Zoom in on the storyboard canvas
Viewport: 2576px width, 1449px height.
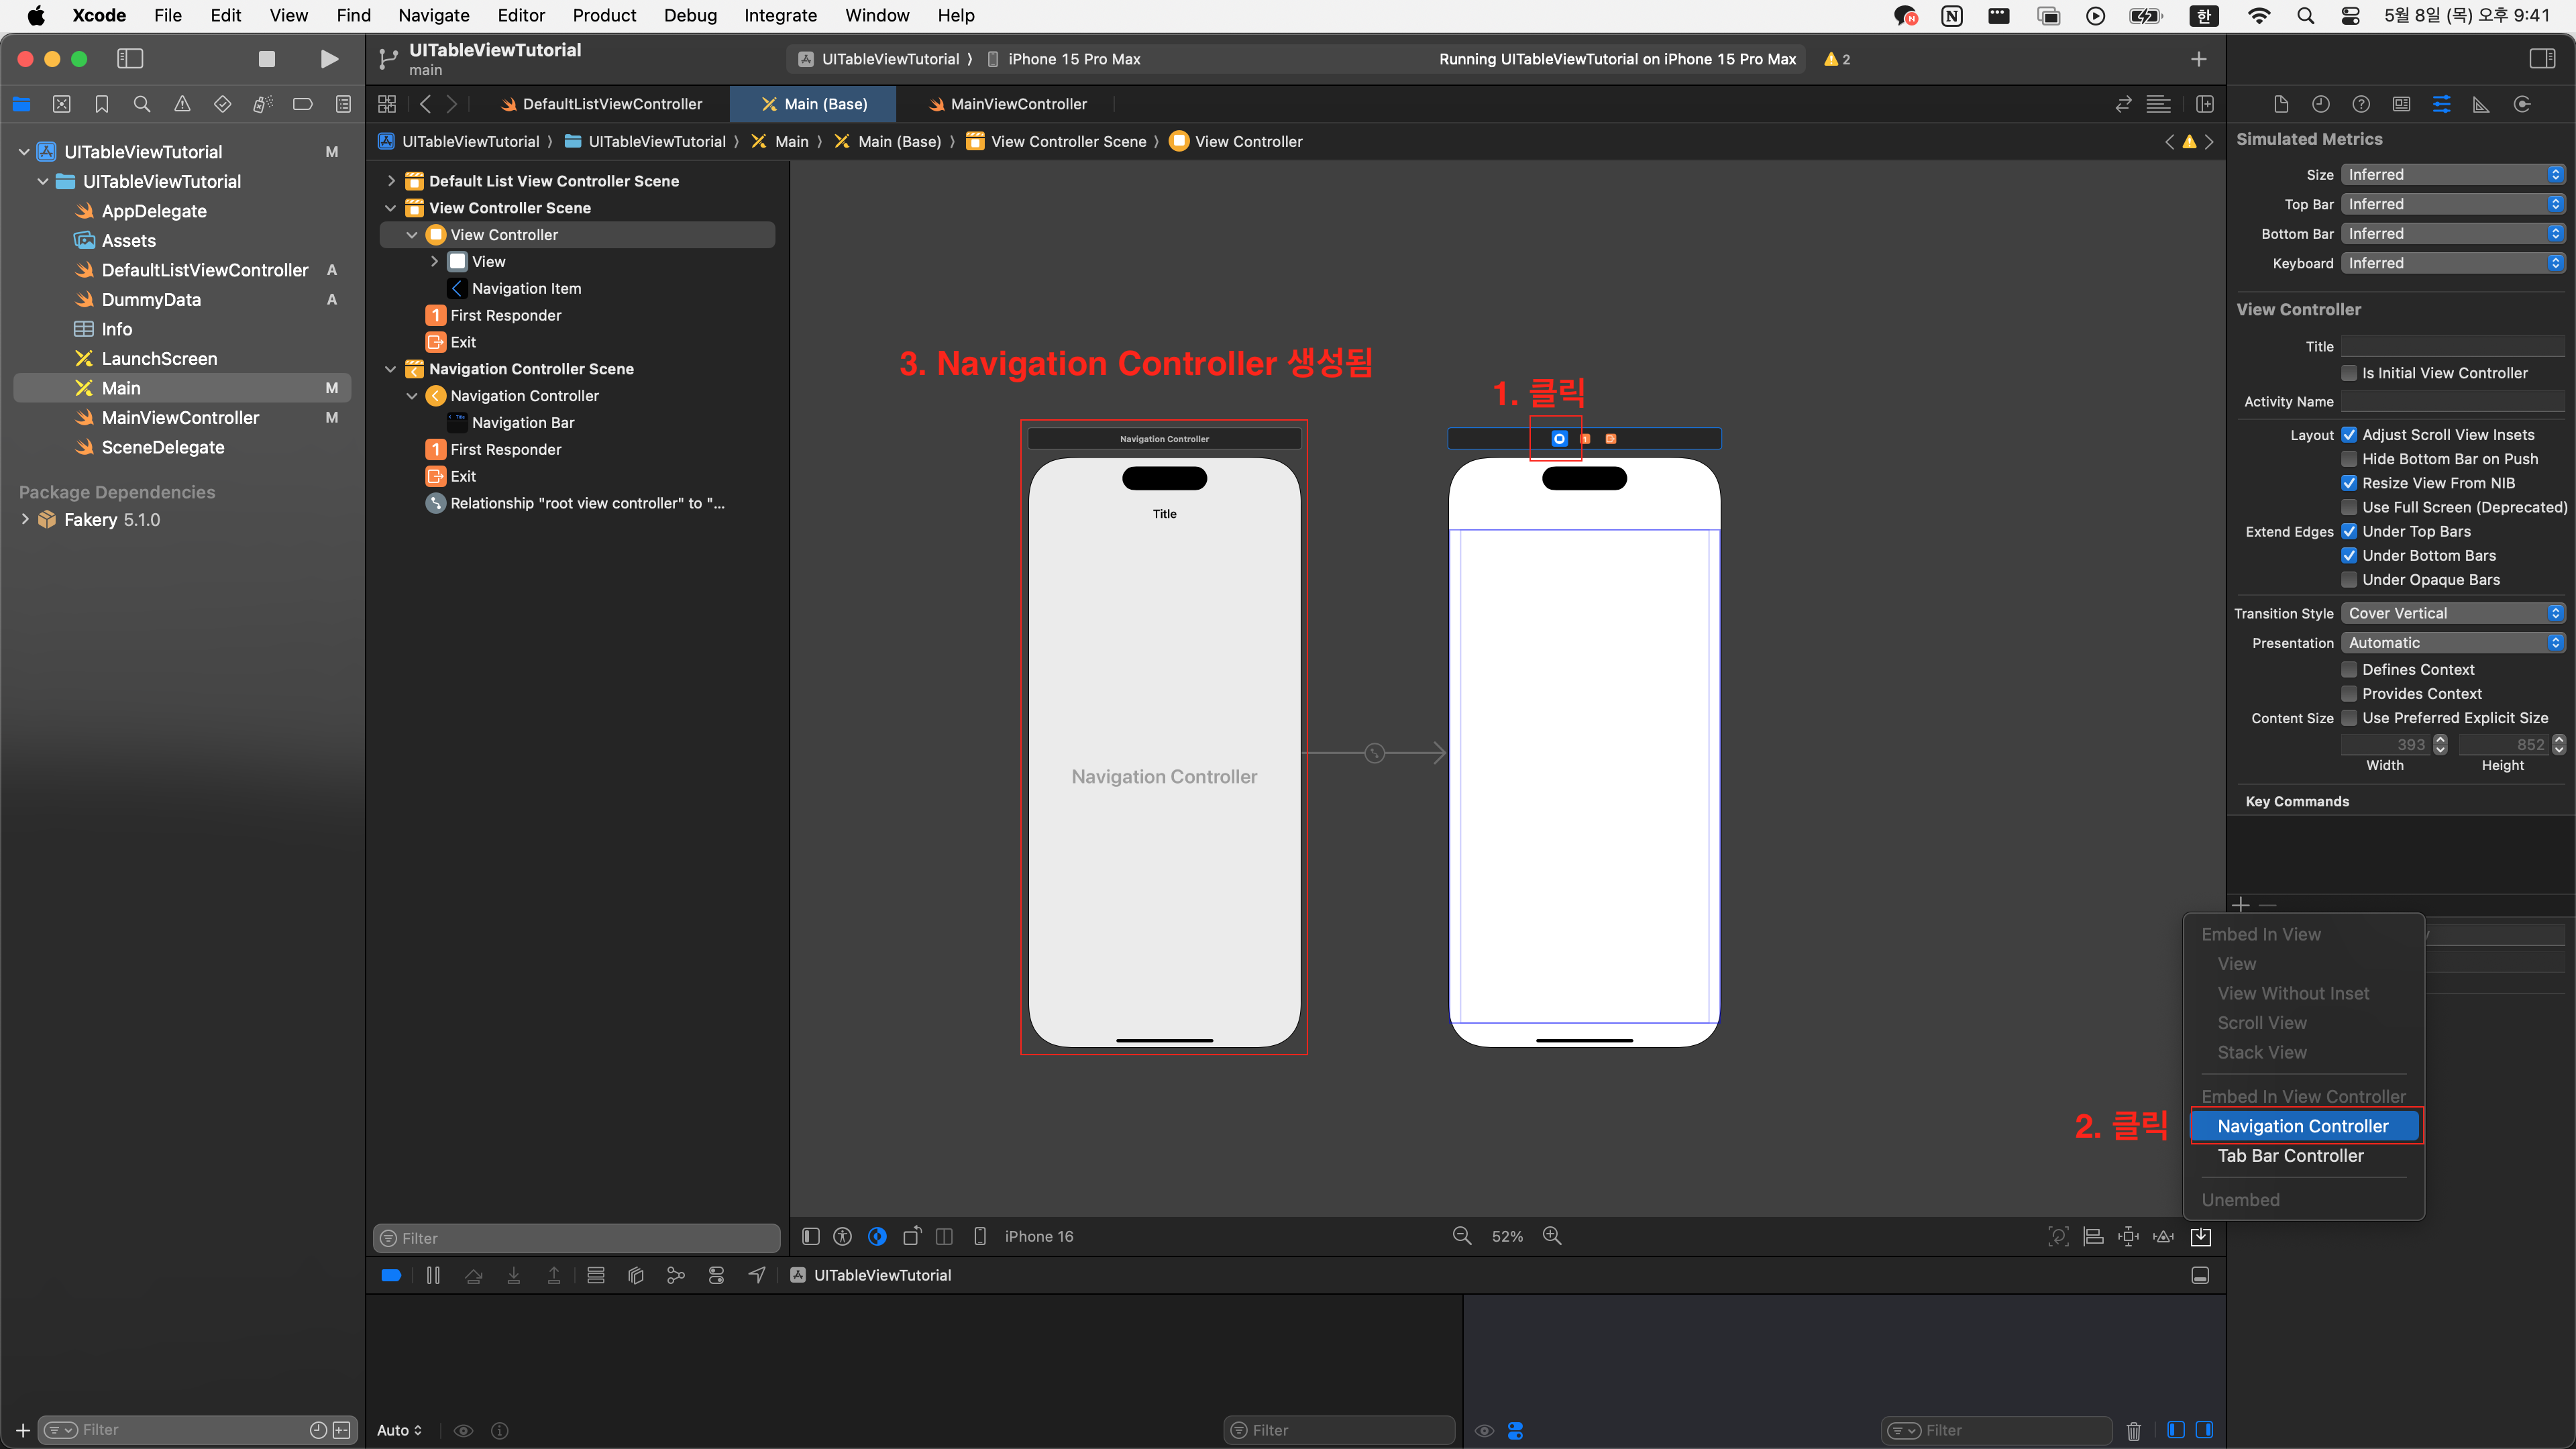(1552, 1236)
